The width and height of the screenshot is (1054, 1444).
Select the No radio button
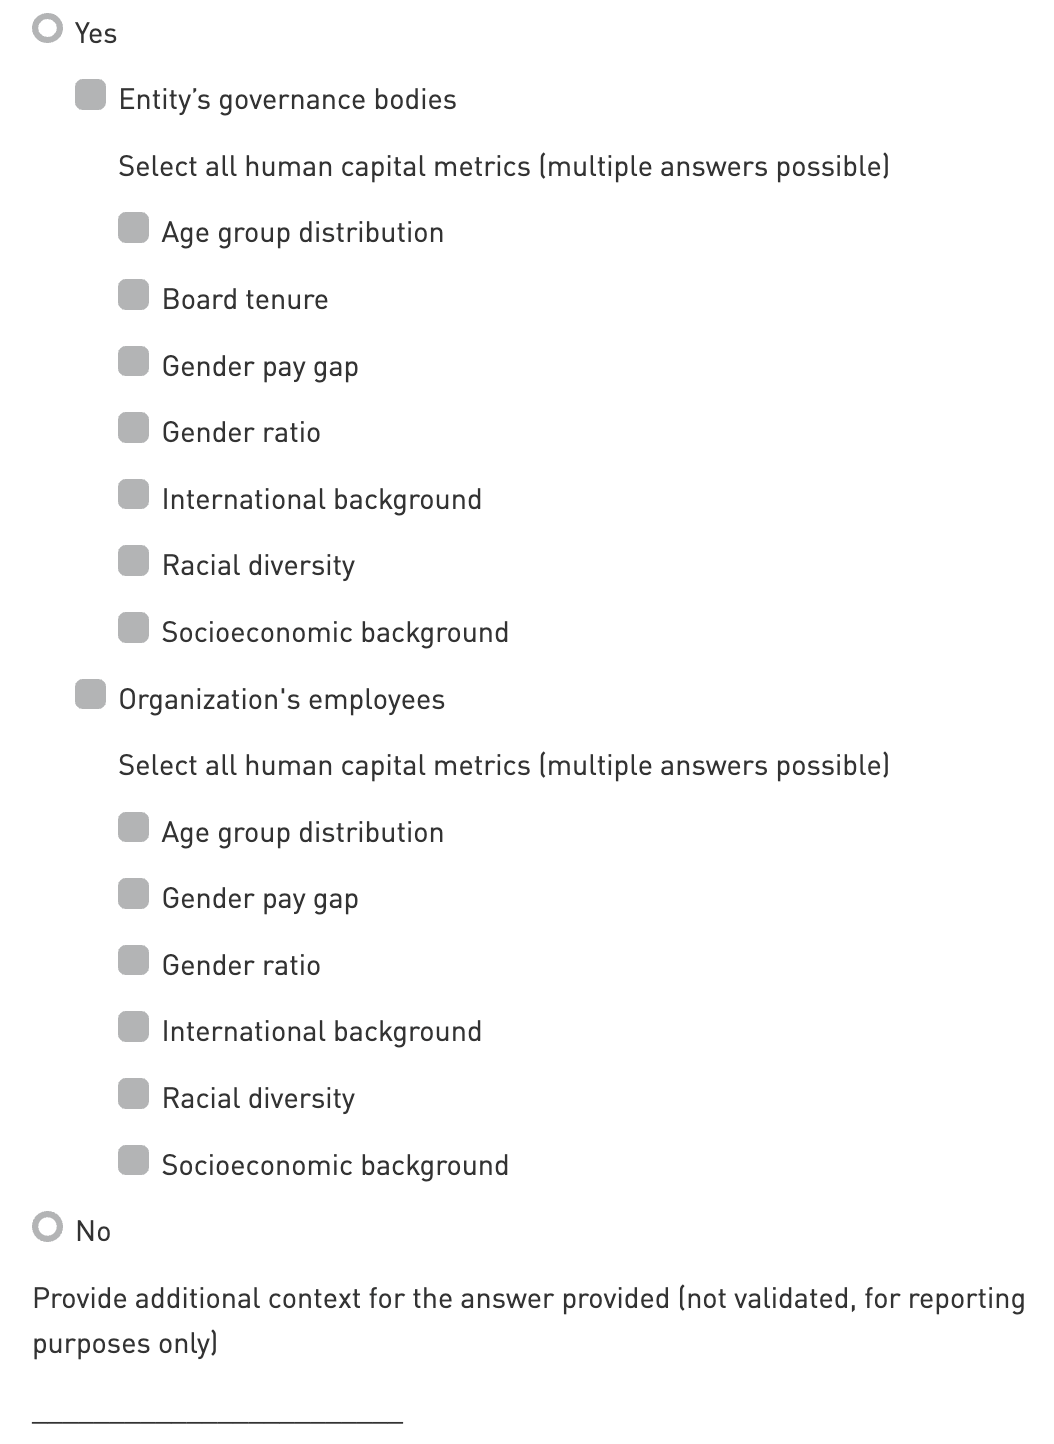coord(47,1227)
